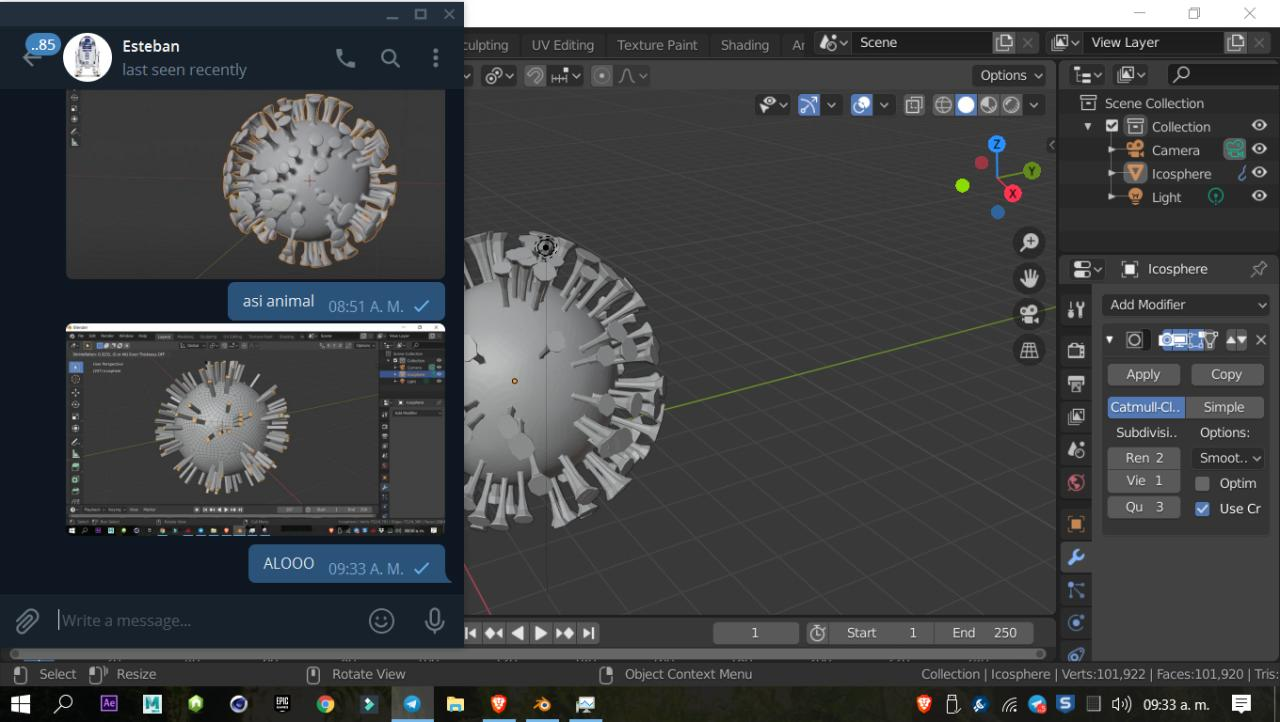Viewport: 1280px width, 722px height.
Task: Uncheck the Use Cr checkbox
Action: 1202,508
